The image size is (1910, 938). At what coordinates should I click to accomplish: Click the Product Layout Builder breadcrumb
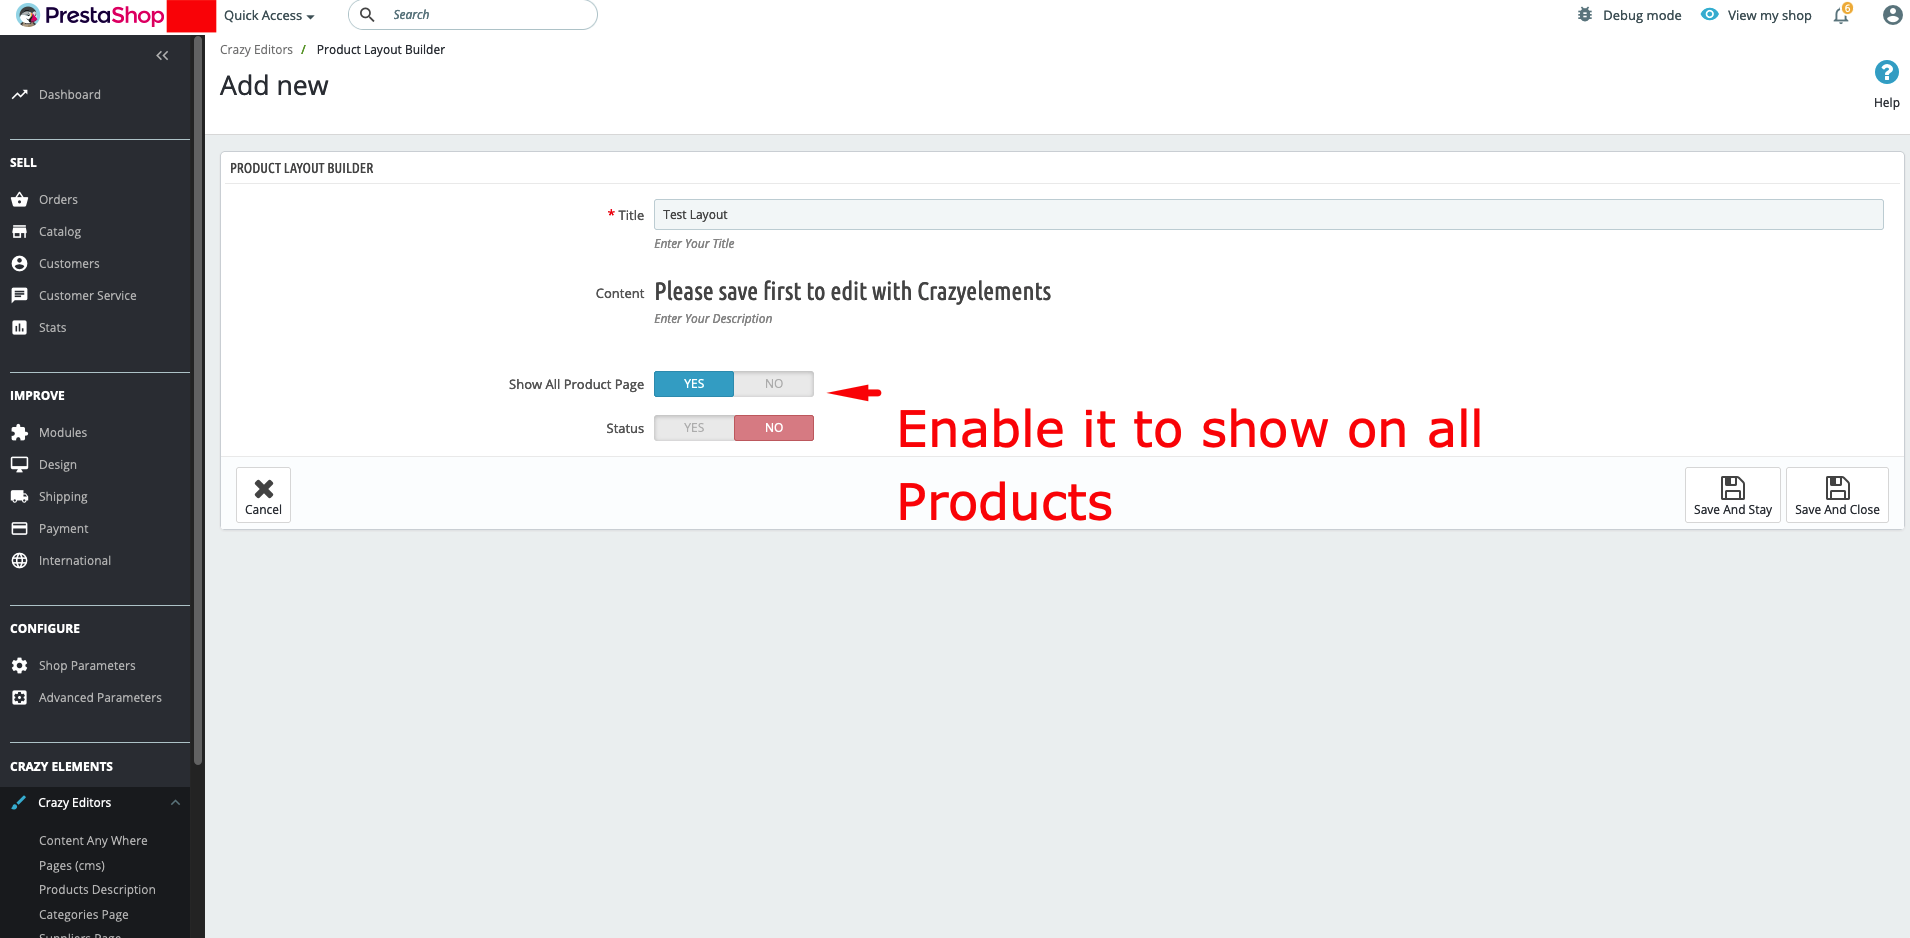(x=380, y=50)
